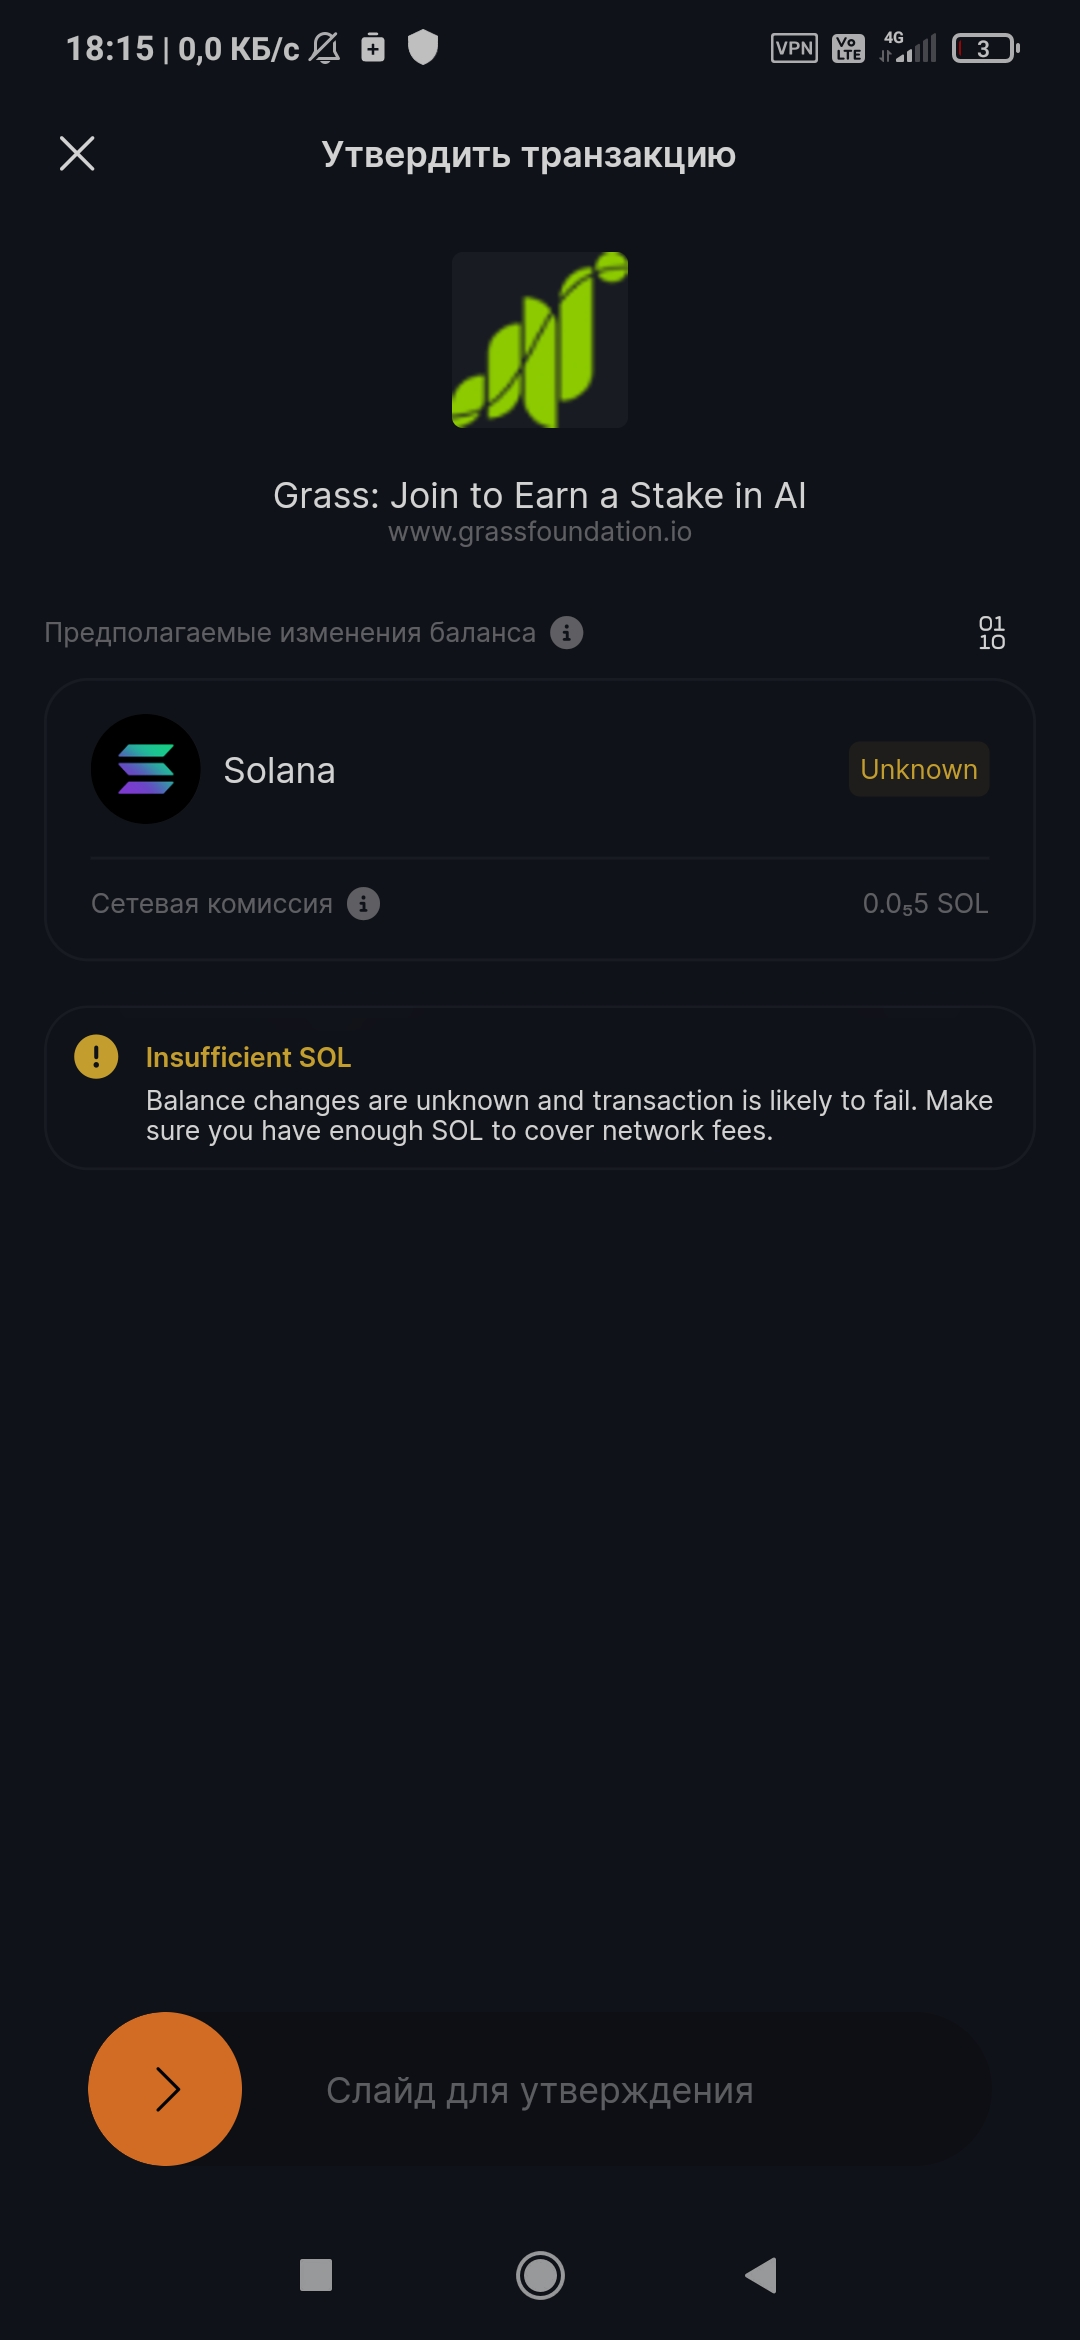Tap the Grass: Join to Earn title
1080x2340 pixels.
click(x=540, y=495)
